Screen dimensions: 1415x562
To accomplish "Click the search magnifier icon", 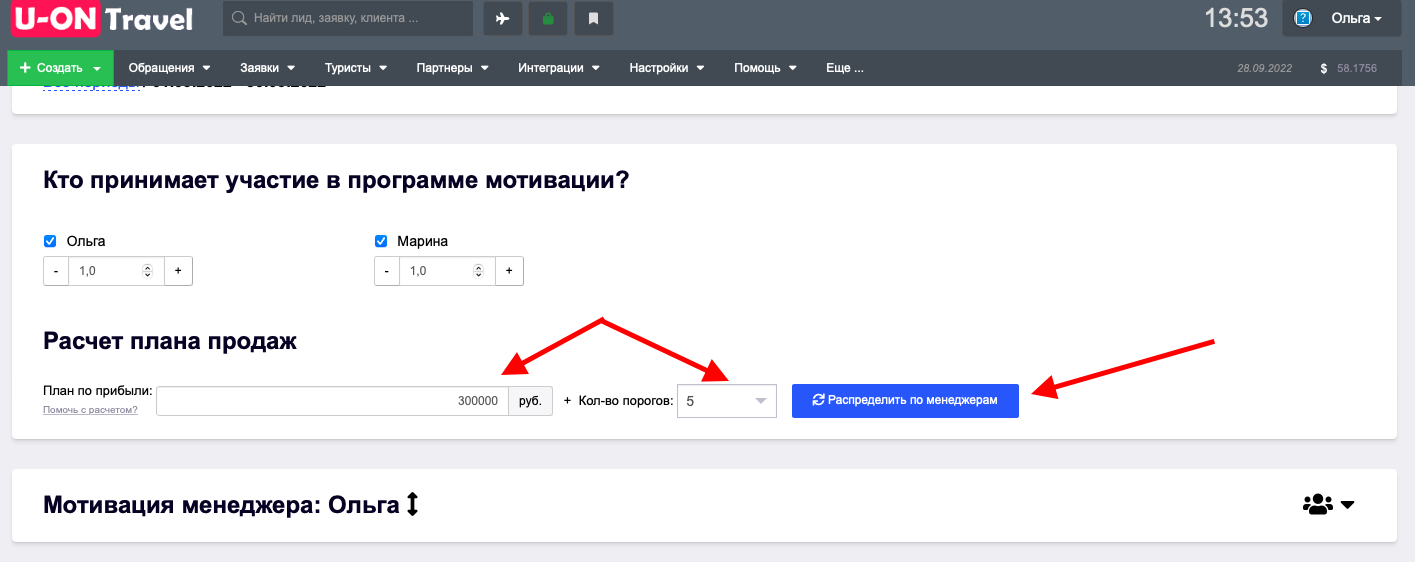I will (x=240, y=18).
